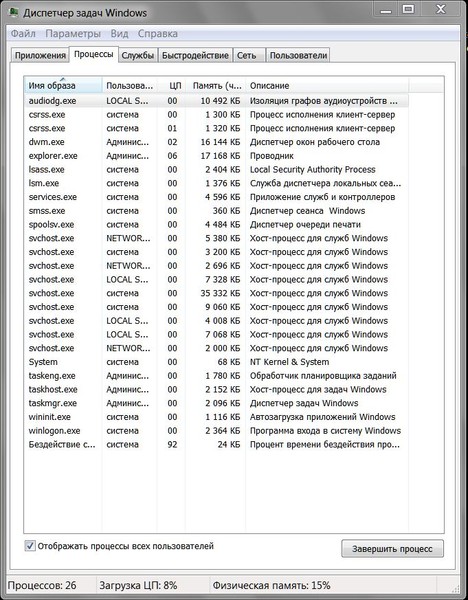Screen dimensions: 468x600
Task: Select the smss.exe process
Action: point(216,211)
